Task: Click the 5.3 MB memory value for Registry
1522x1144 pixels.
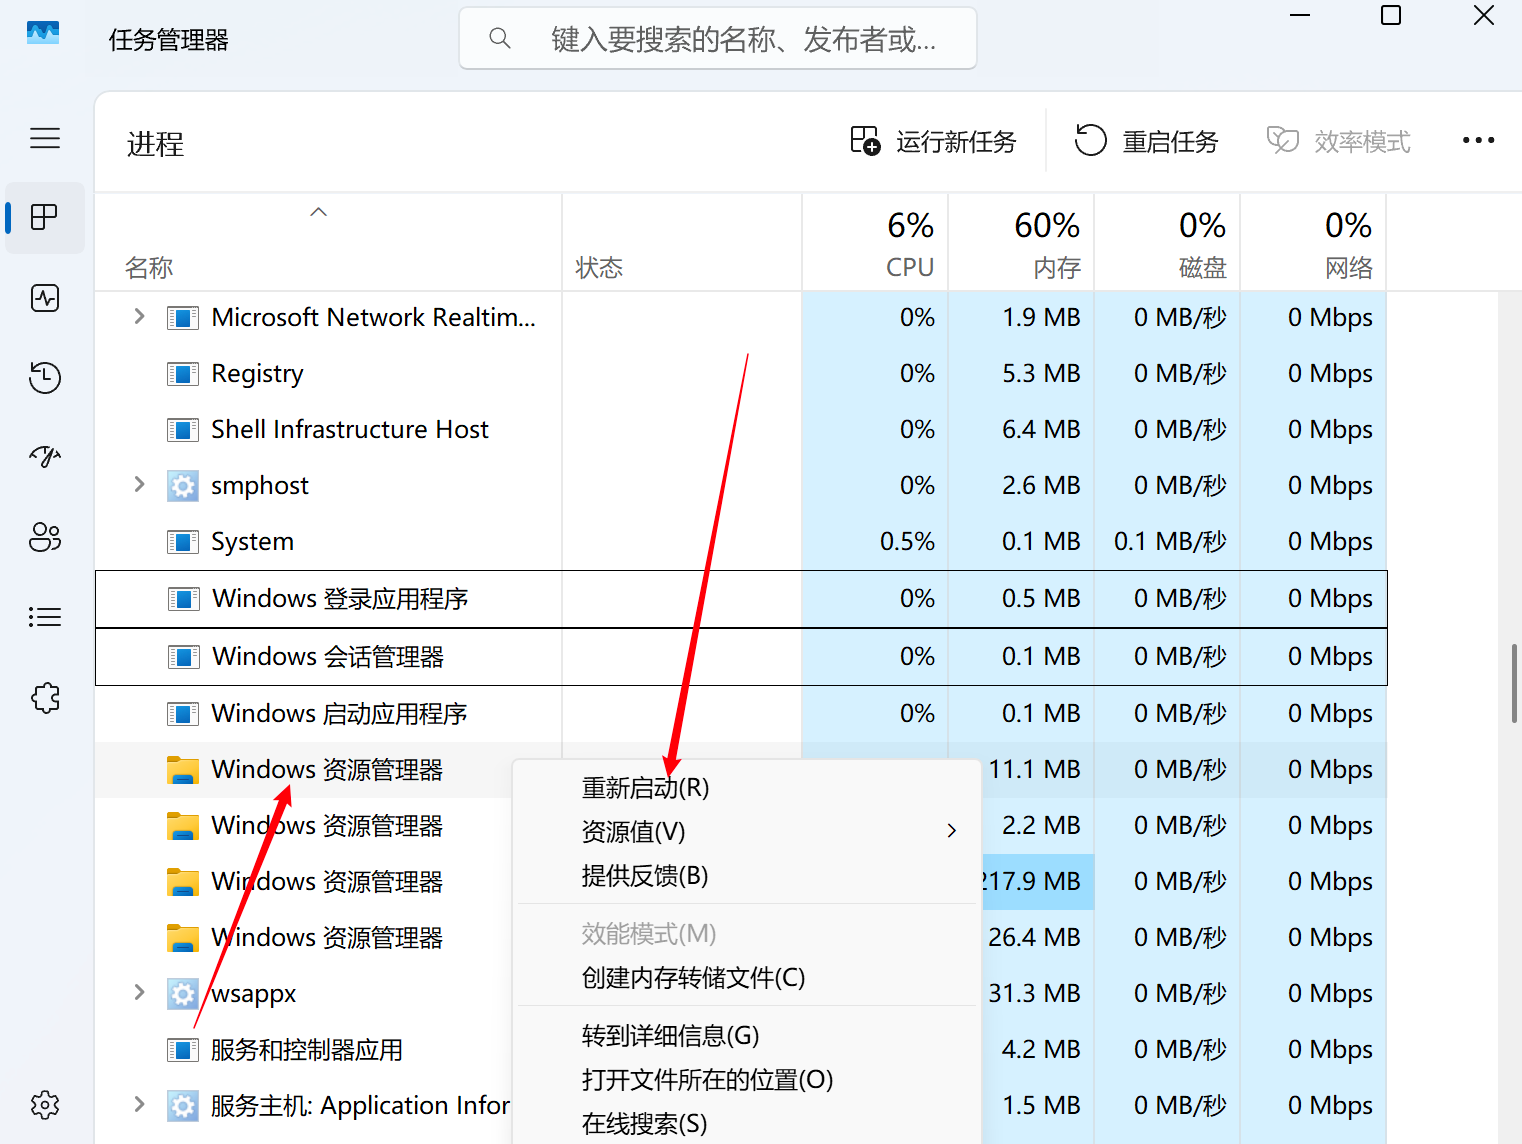Action: click(x=1041, y=374)
